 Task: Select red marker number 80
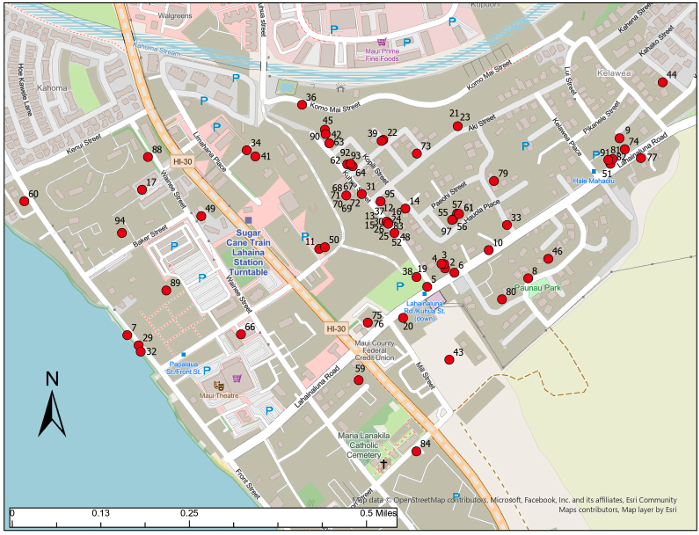coord(502,299)
